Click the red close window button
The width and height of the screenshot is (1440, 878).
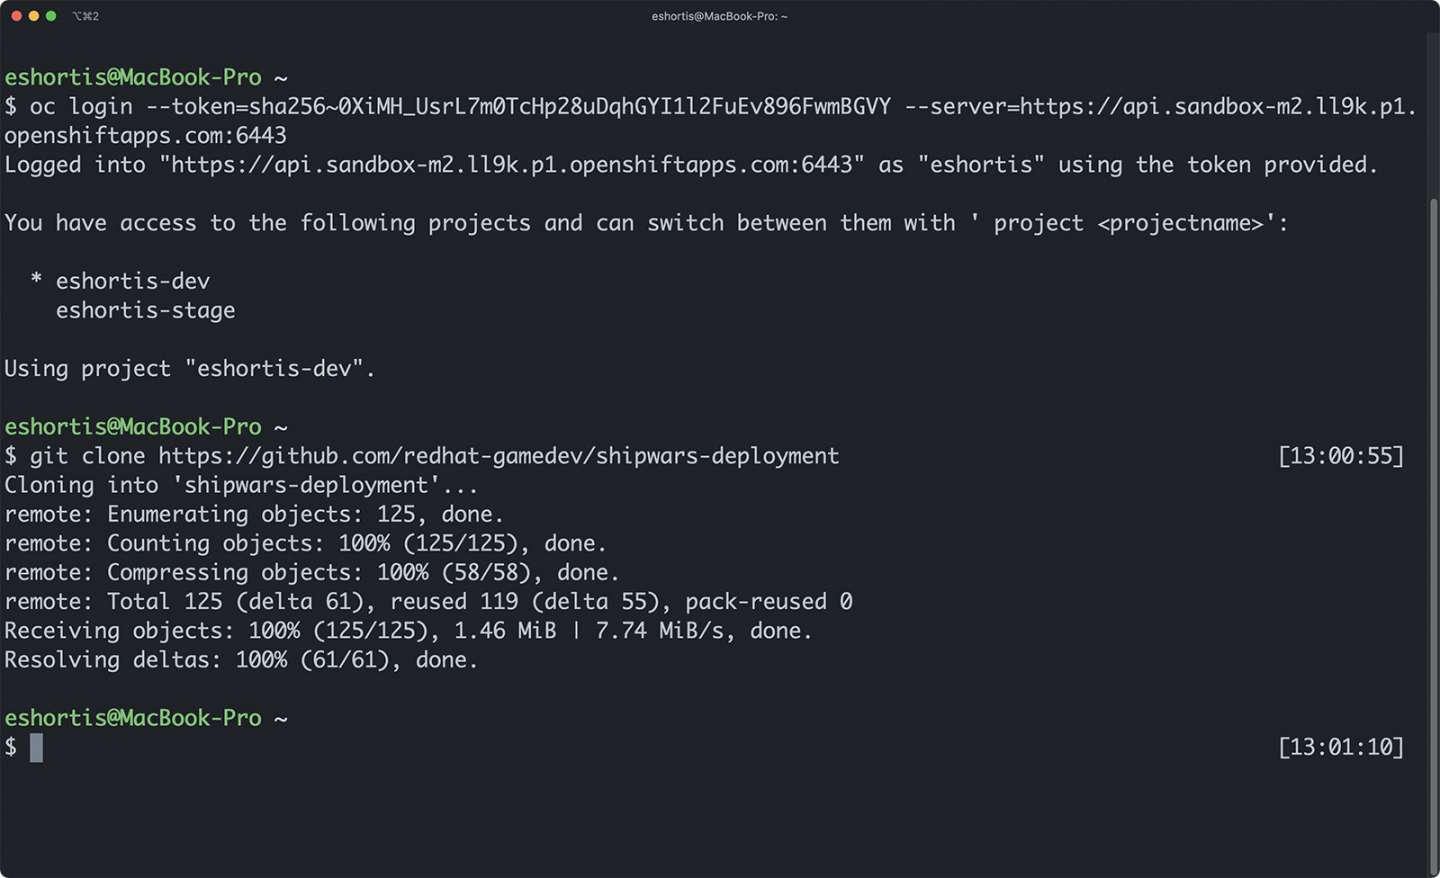coord(16,16)
